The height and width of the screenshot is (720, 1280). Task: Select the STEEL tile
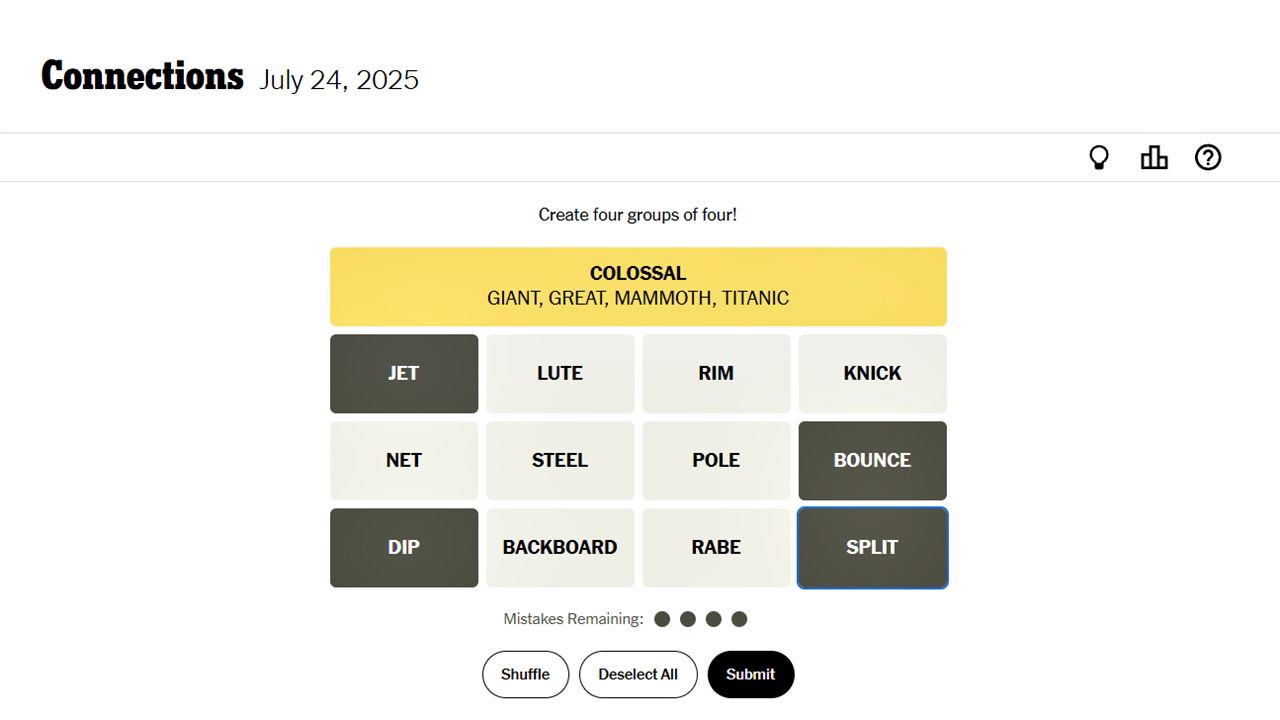click(560, 460)
